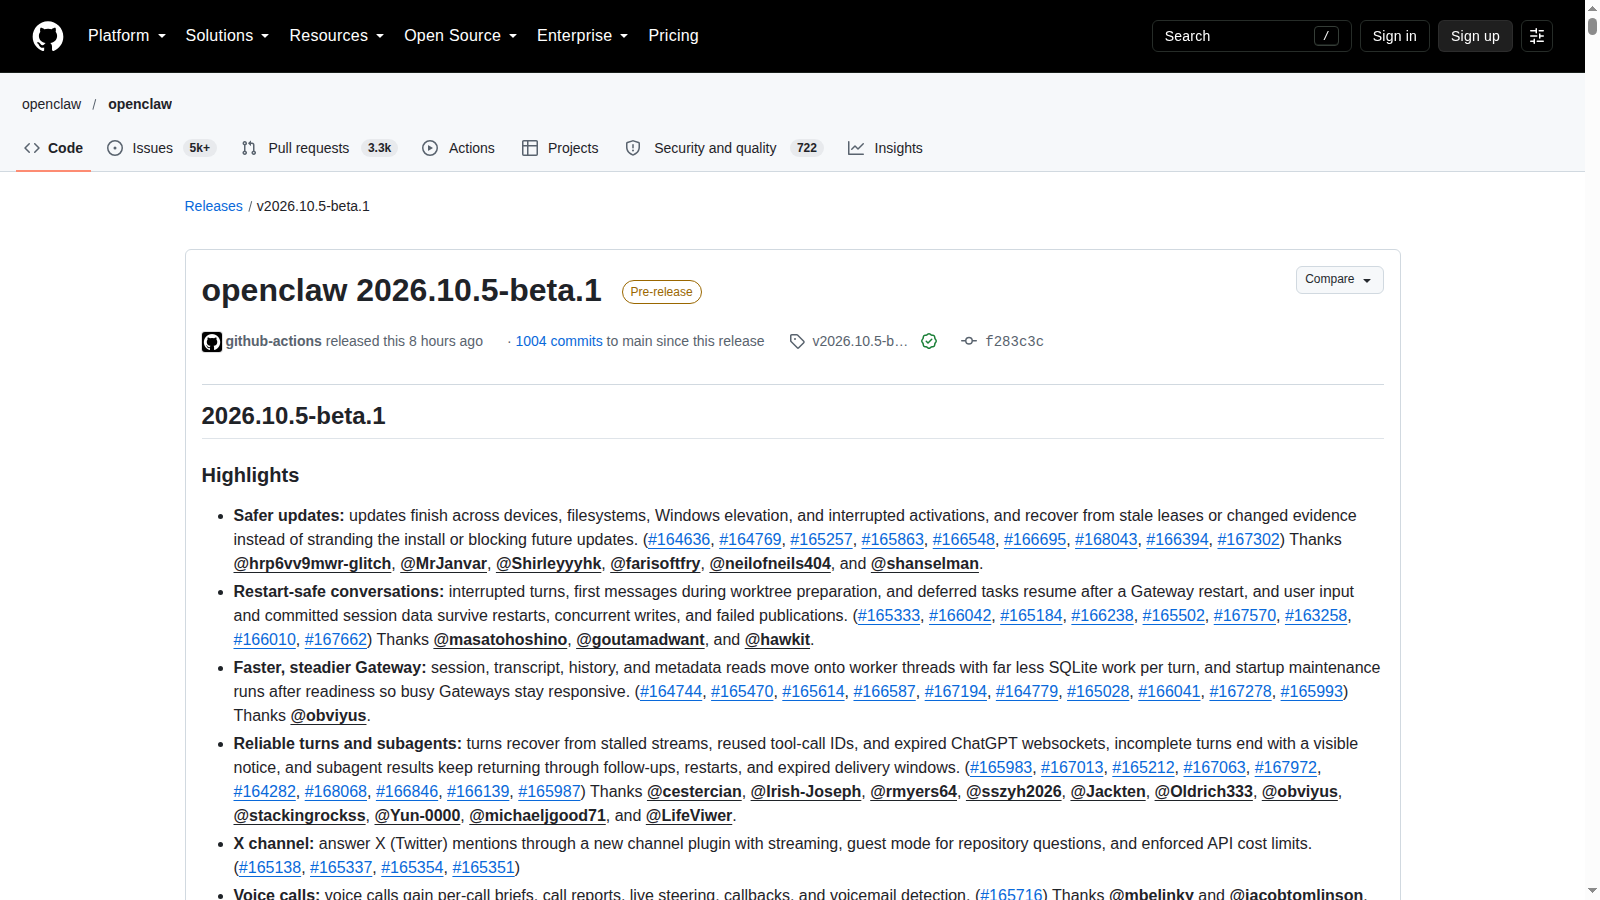This screenshot has width=1600, height=900.
Task: Click the Sign up button
Action: point(1475,36)
